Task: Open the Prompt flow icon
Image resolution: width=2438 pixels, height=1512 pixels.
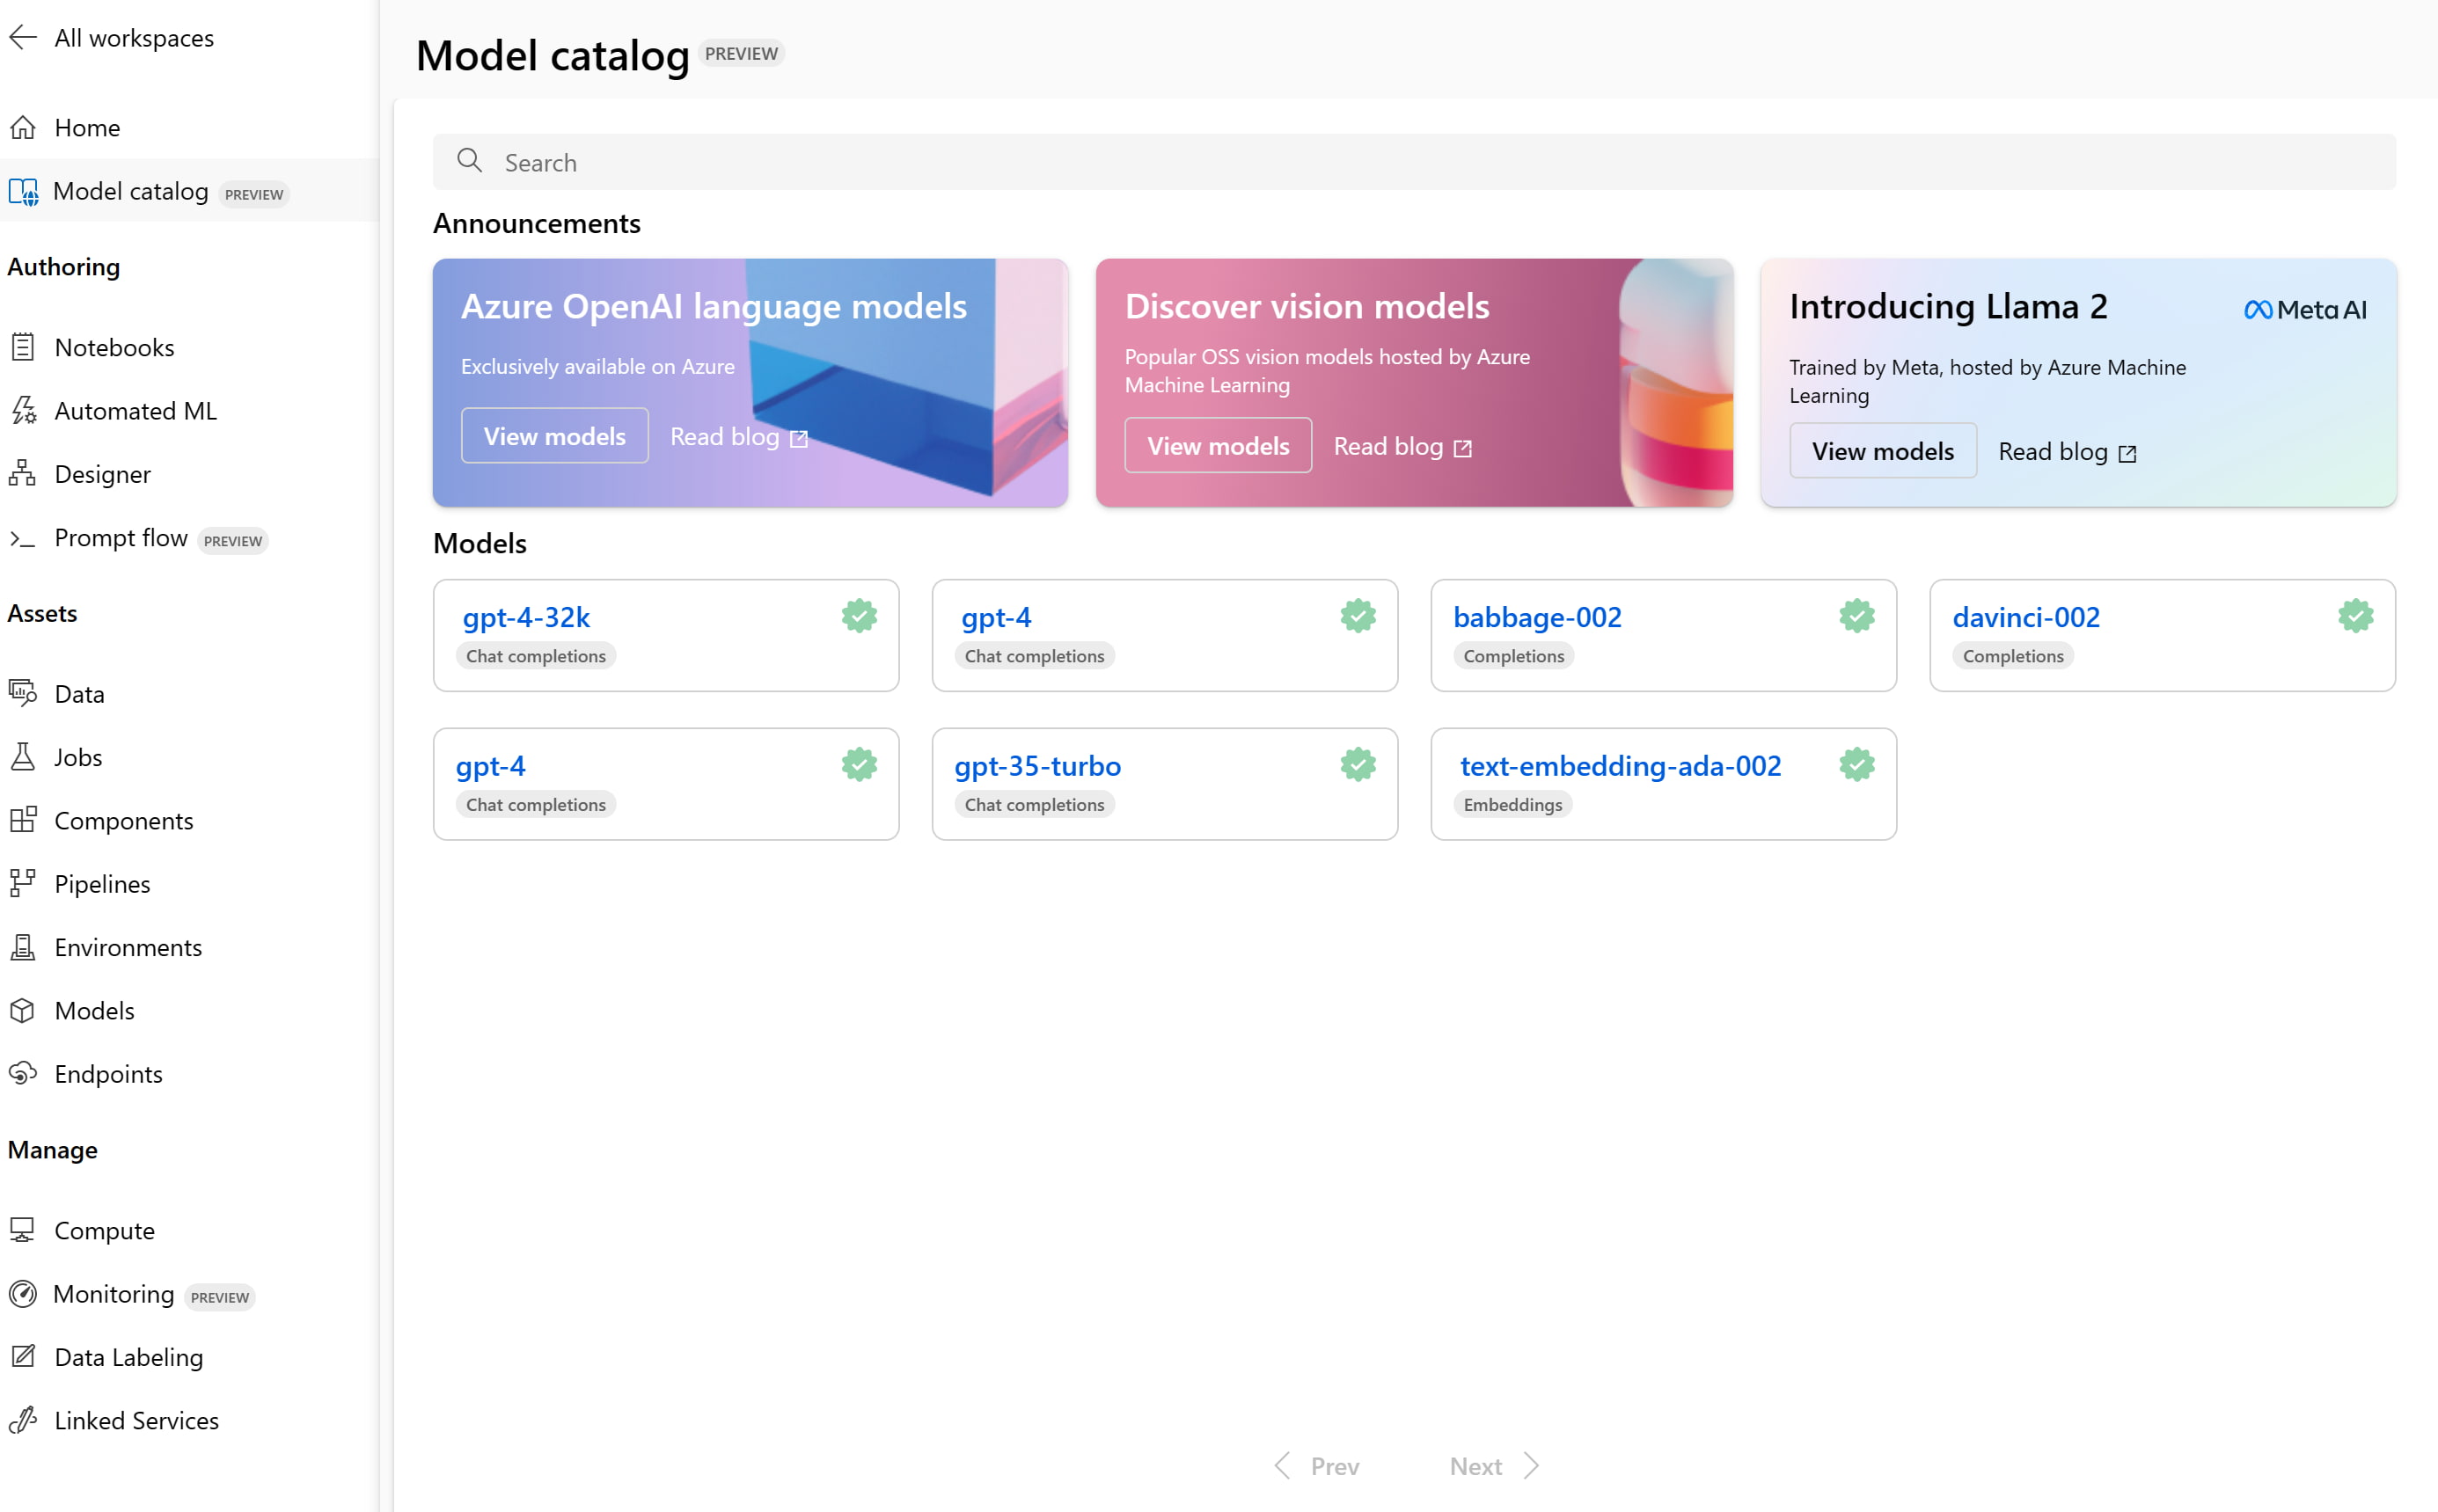Action: 25,535
